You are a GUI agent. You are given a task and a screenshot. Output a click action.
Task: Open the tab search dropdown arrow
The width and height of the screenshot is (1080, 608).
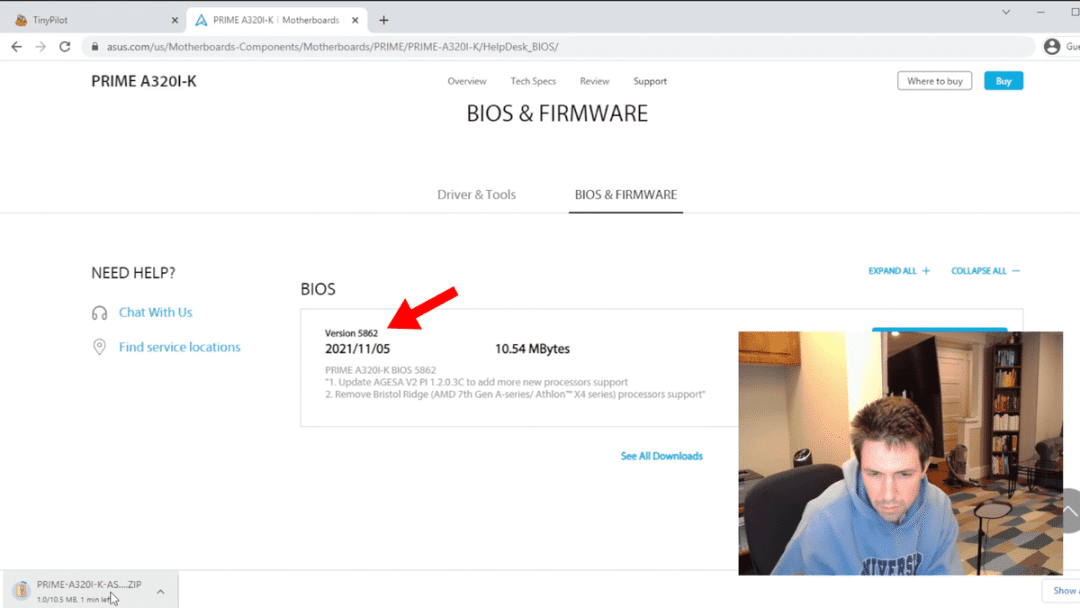[1006, 11]
